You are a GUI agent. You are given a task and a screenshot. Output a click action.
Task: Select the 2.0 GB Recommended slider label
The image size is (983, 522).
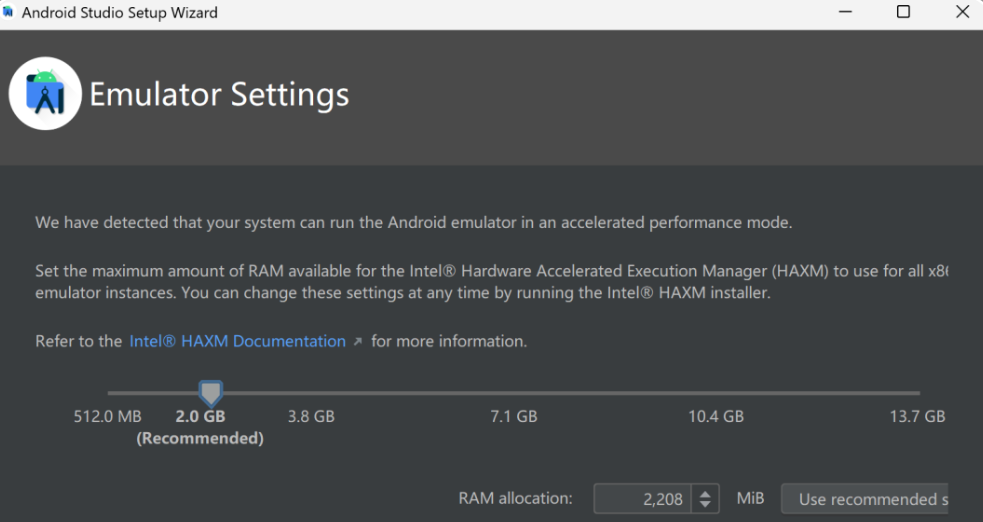point(200,427)
